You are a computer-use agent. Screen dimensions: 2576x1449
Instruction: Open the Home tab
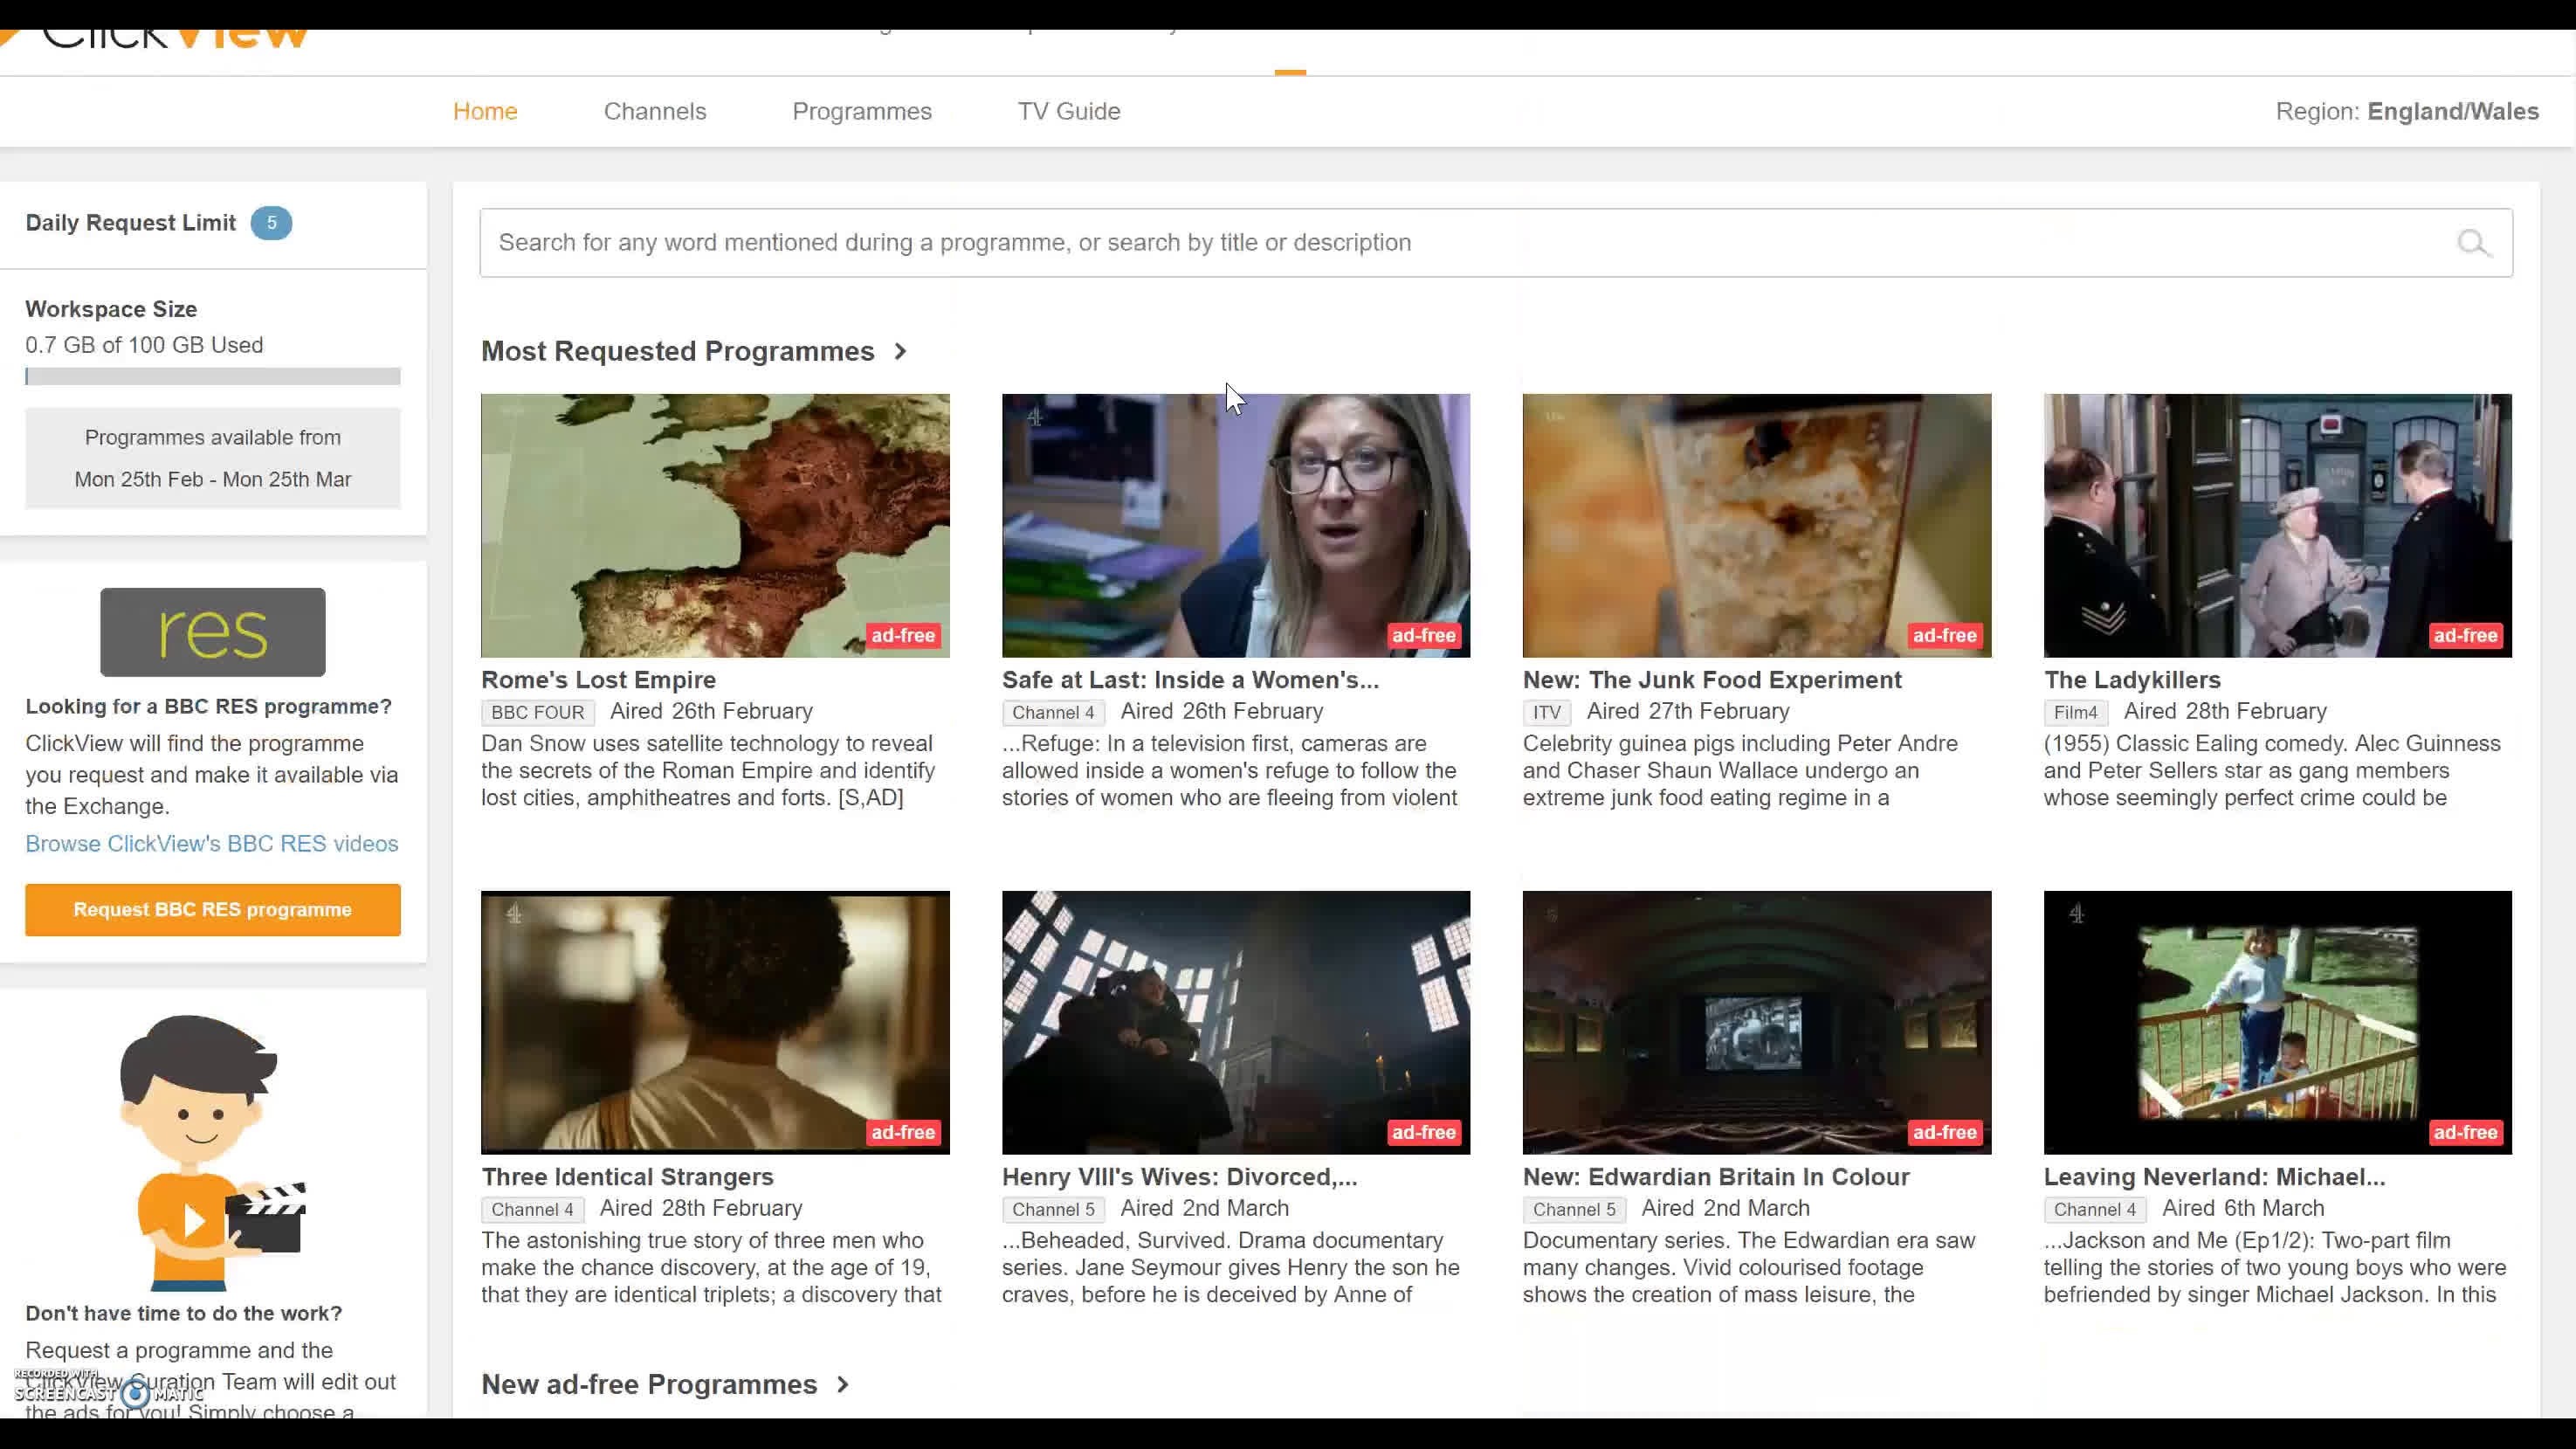point(485,111)
